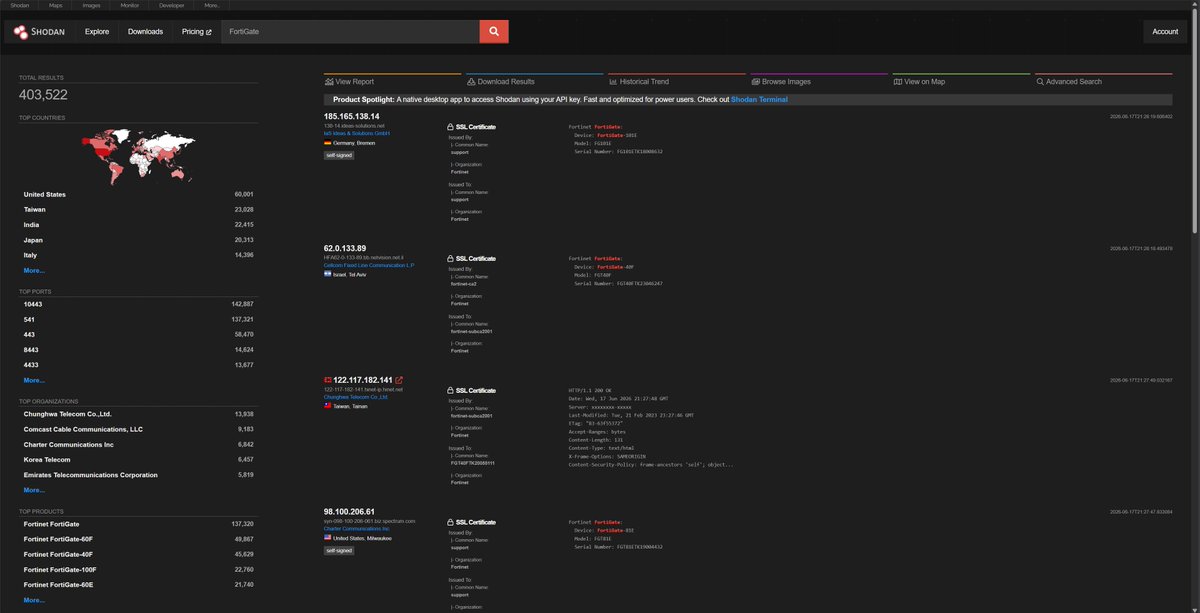Open host 98.100.206.61 details

(x=349, y=512)
